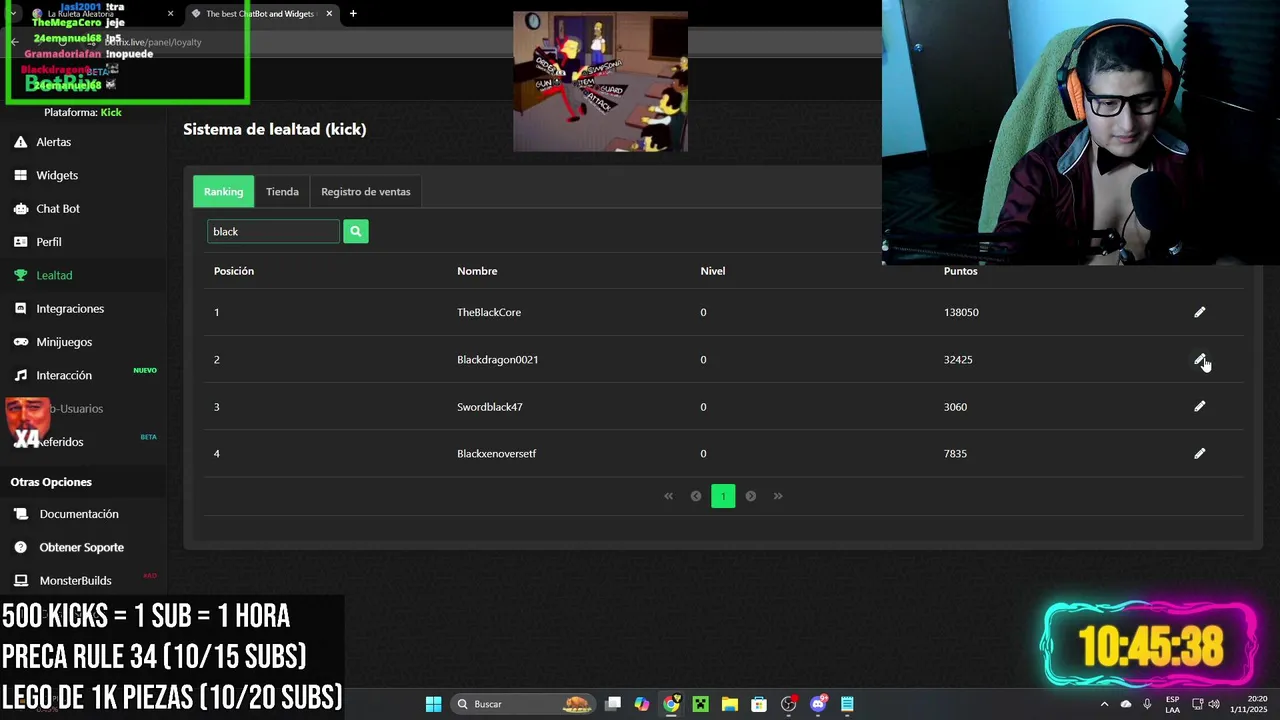The width and height of the screenshot is (1280, 720).
Task: Select TheBlackCore name cell
Action: (x=489, y=312)
